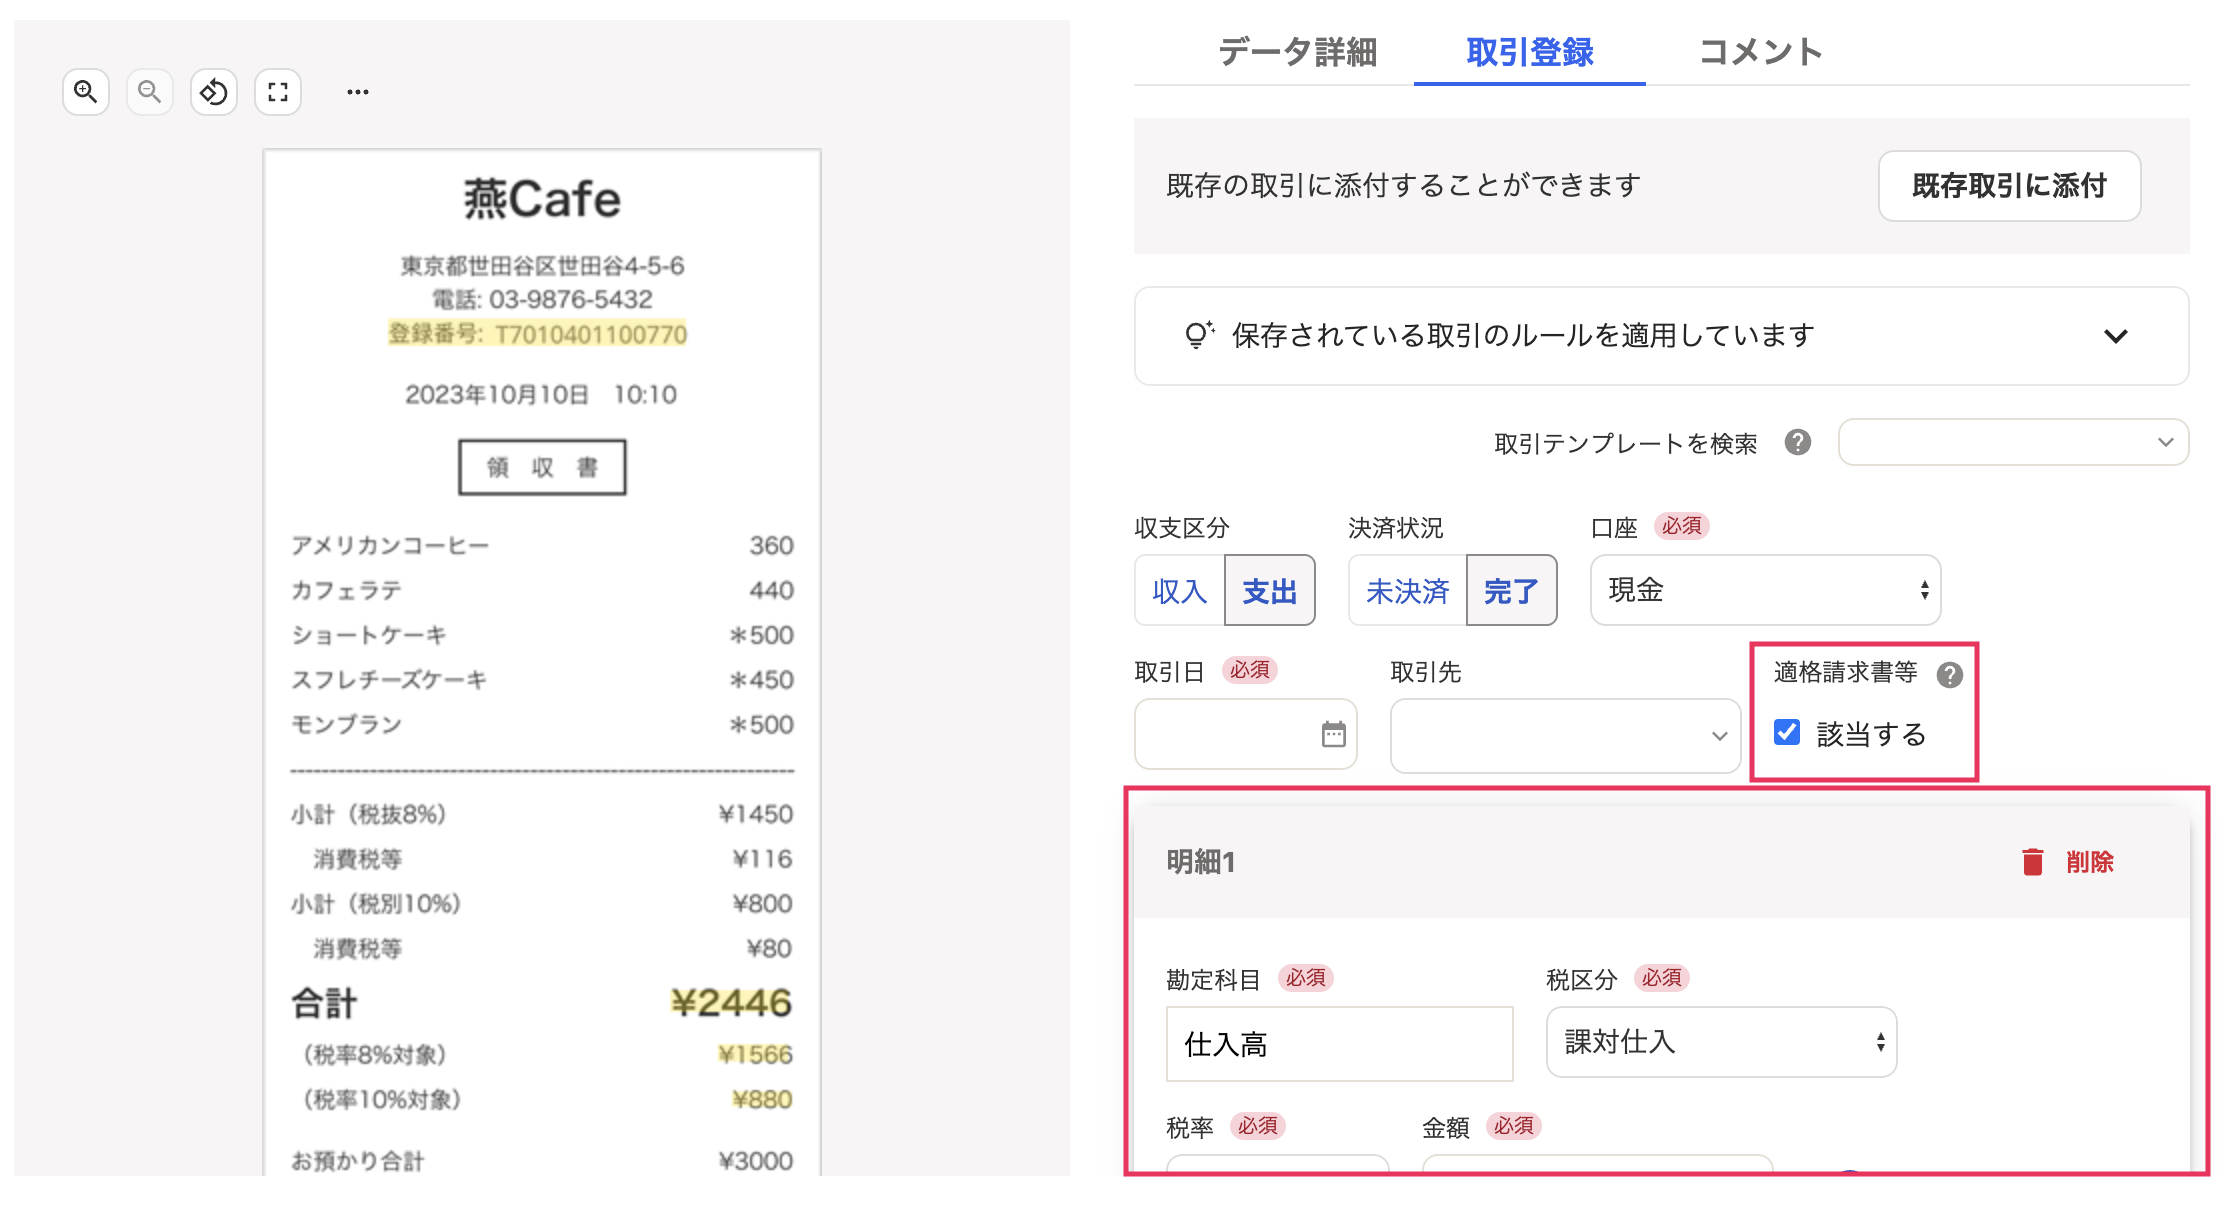Zoom out of the receipt image
The width and height of the screenshot is (2236, 1210).
tap(150, 92)
